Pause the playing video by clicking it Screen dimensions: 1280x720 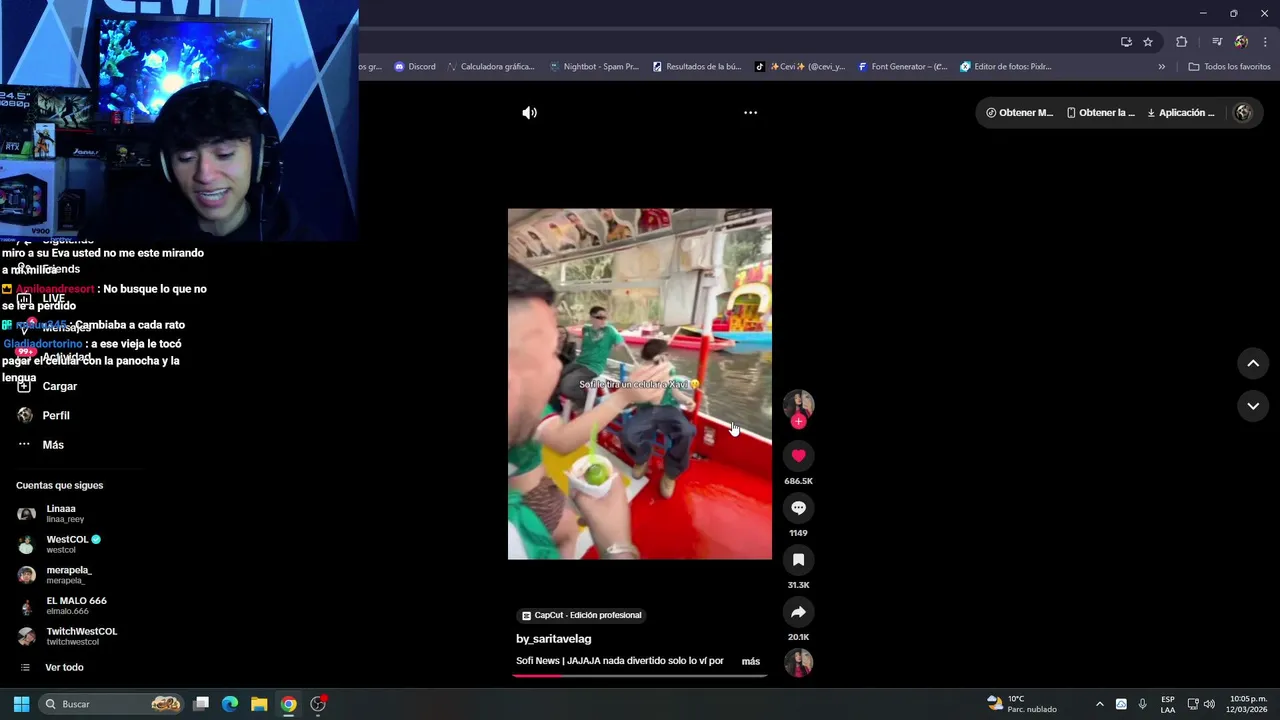point(640,384)
